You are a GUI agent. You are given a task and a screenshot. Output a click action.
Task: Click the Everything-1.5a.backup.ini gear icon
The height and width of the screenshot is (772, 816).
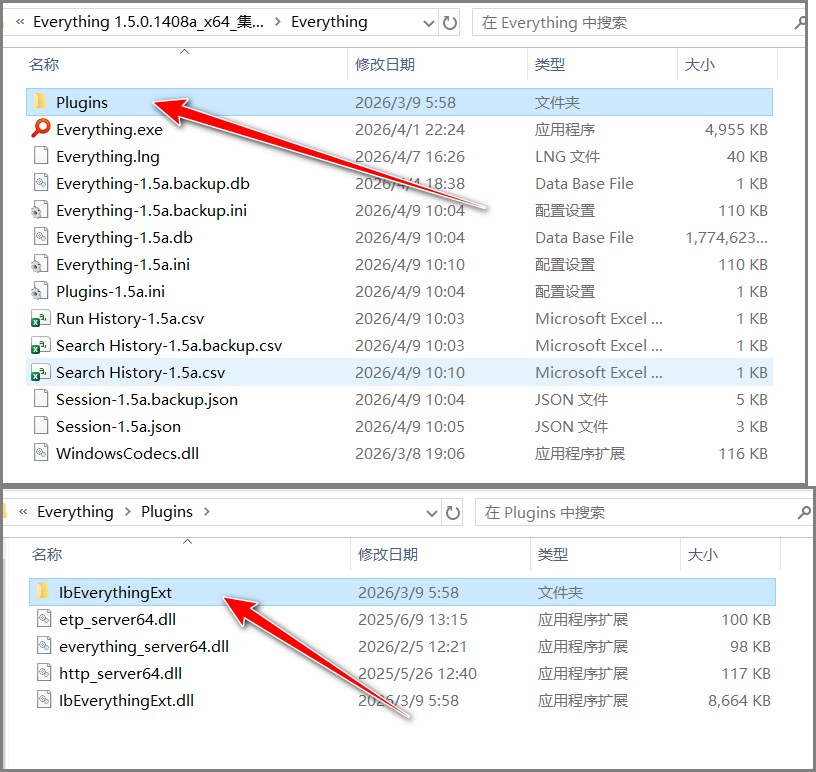[x=40, y=210]
